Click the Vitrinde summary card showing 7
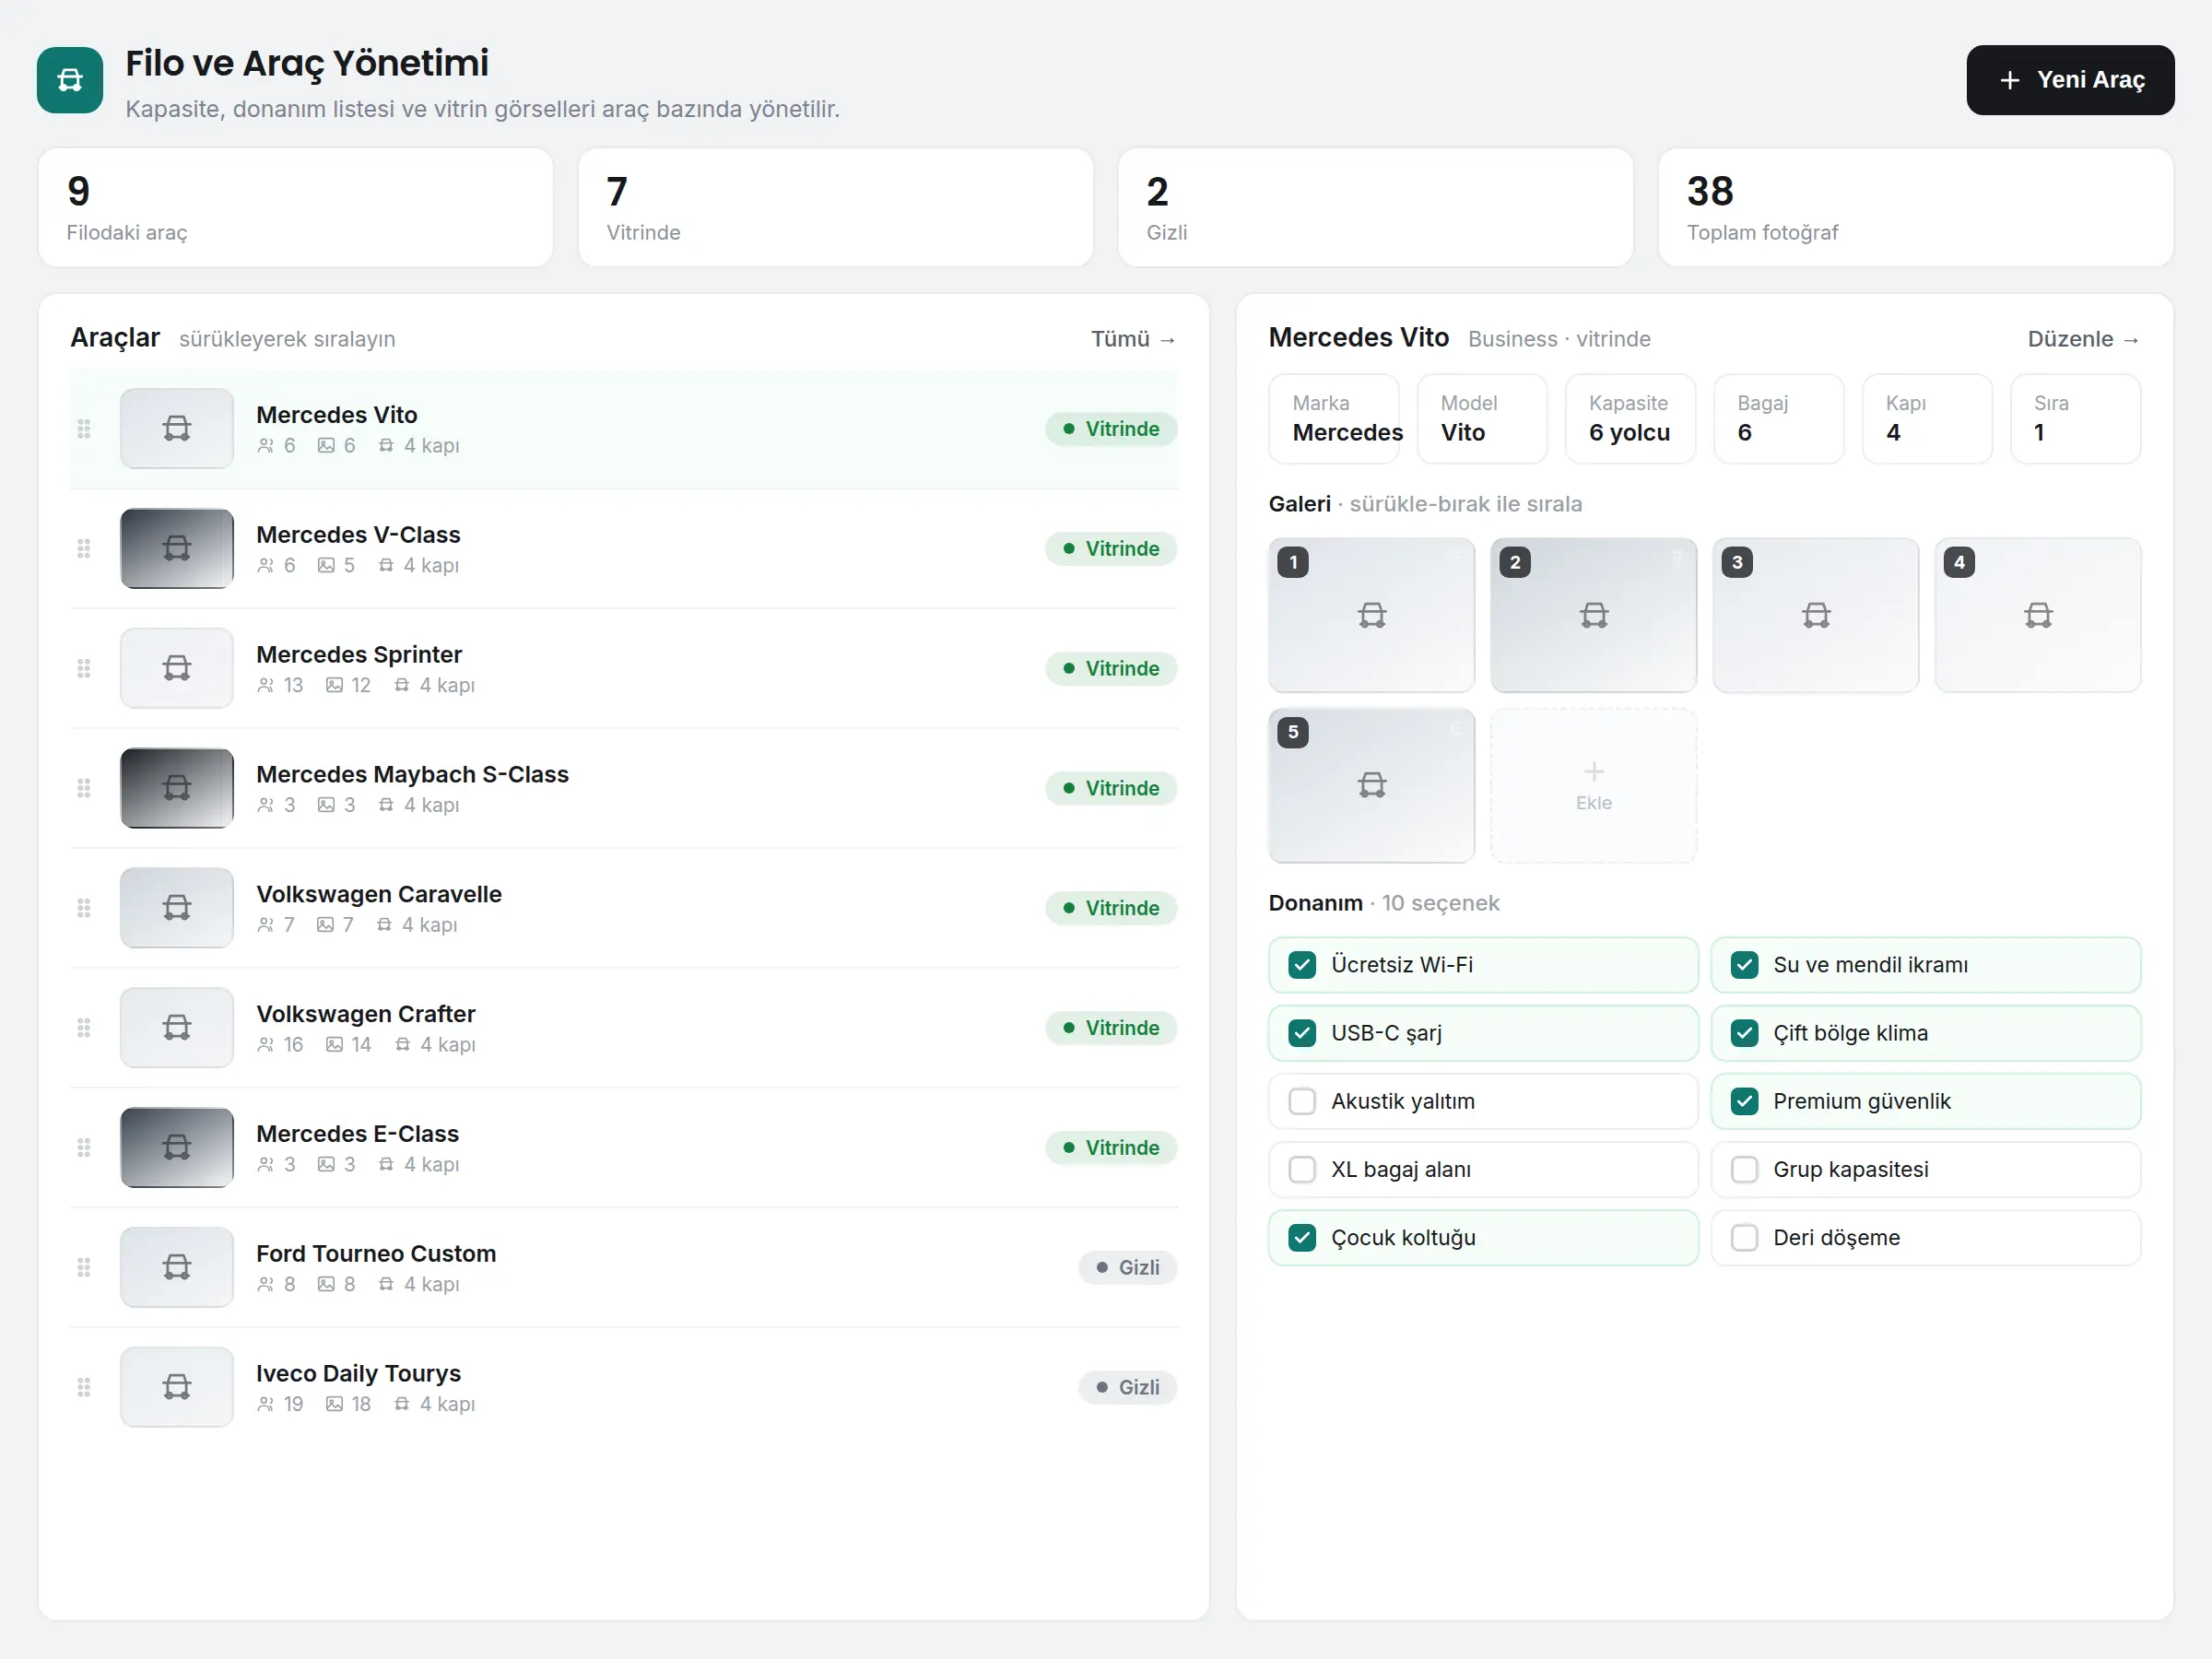 point(835,208)
